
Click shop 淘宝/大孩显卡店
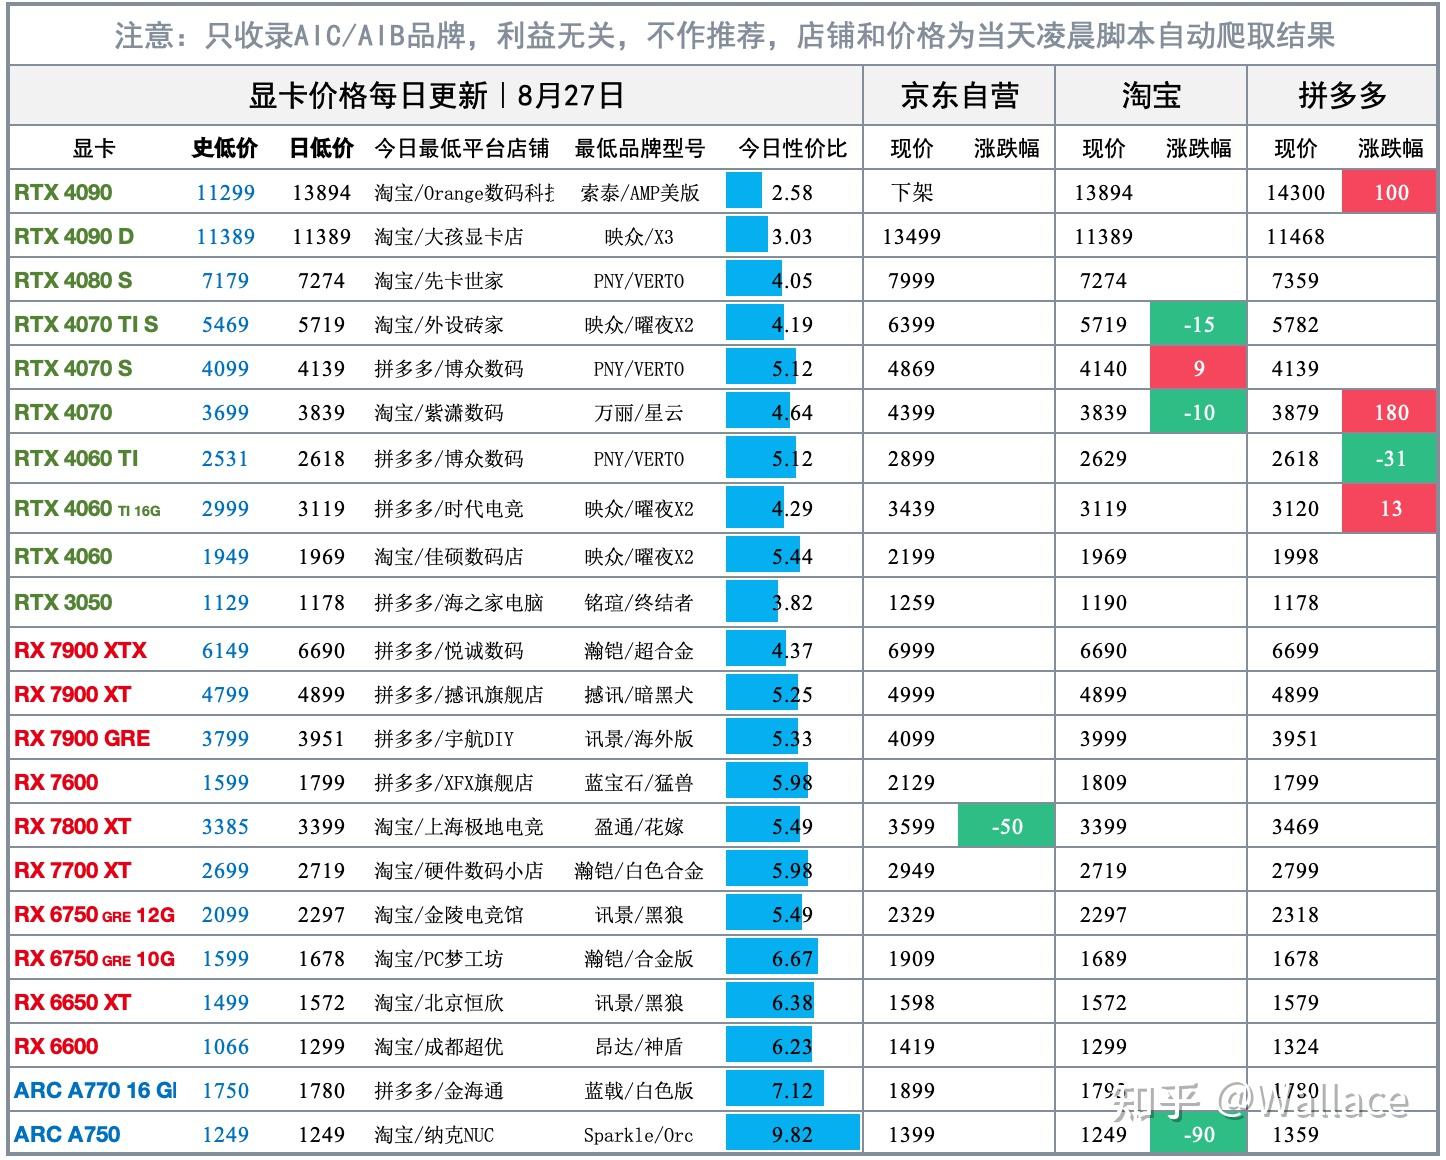click(x=449, y=237)
